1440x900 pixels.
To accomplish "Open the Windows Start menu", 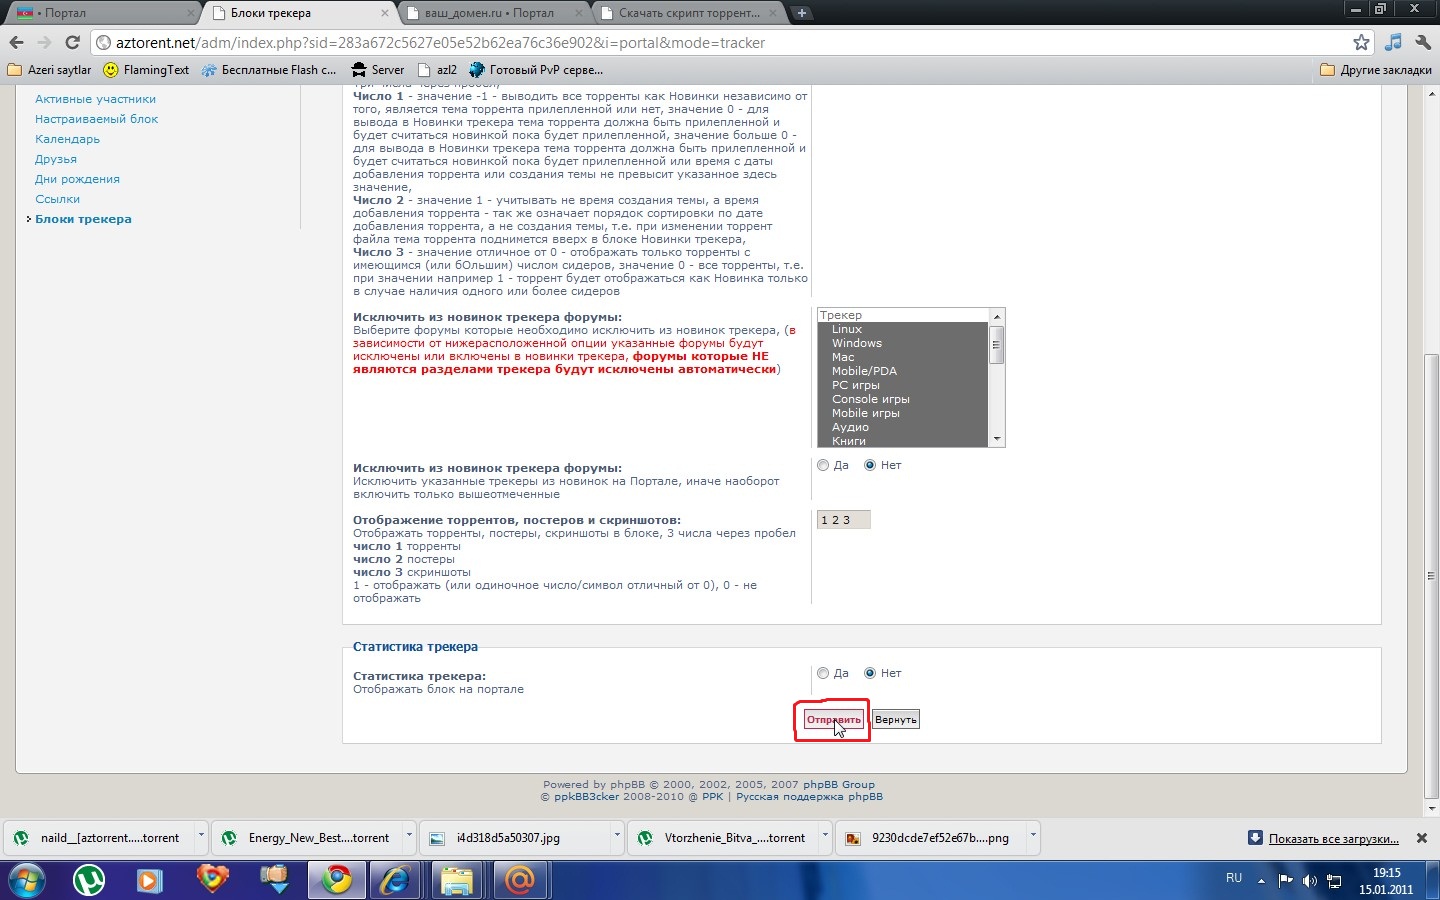I will tap(26, 881).
